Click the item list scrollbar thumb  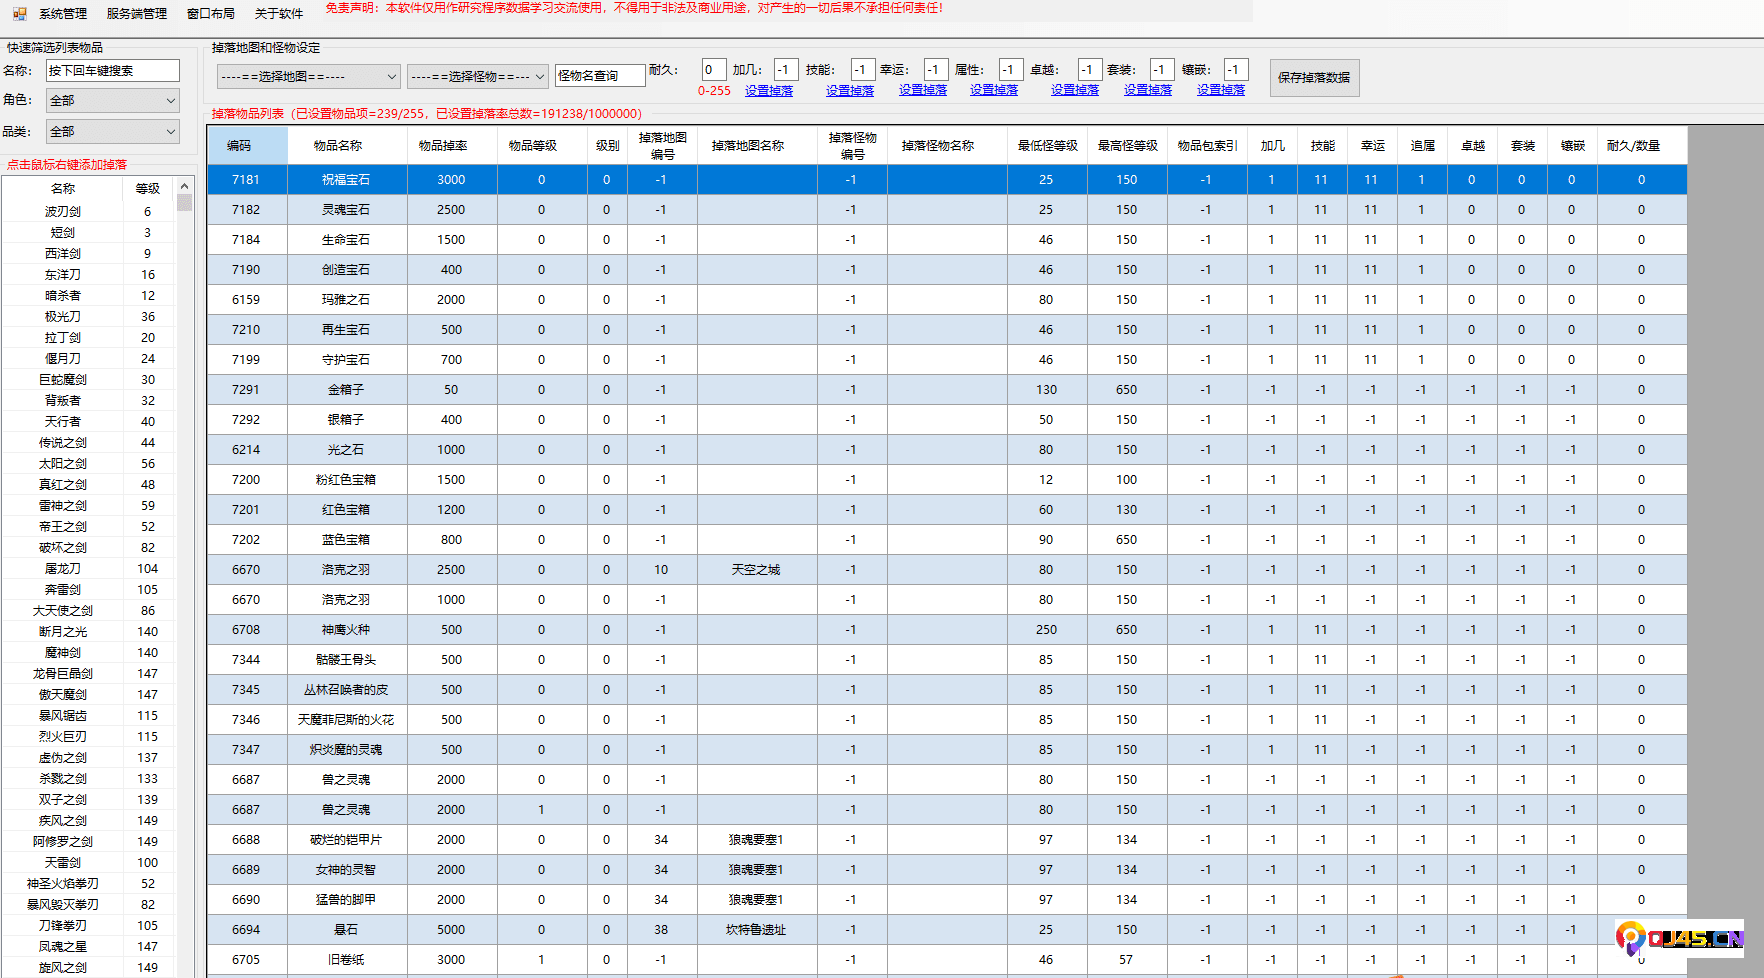[x=184, y=203]
